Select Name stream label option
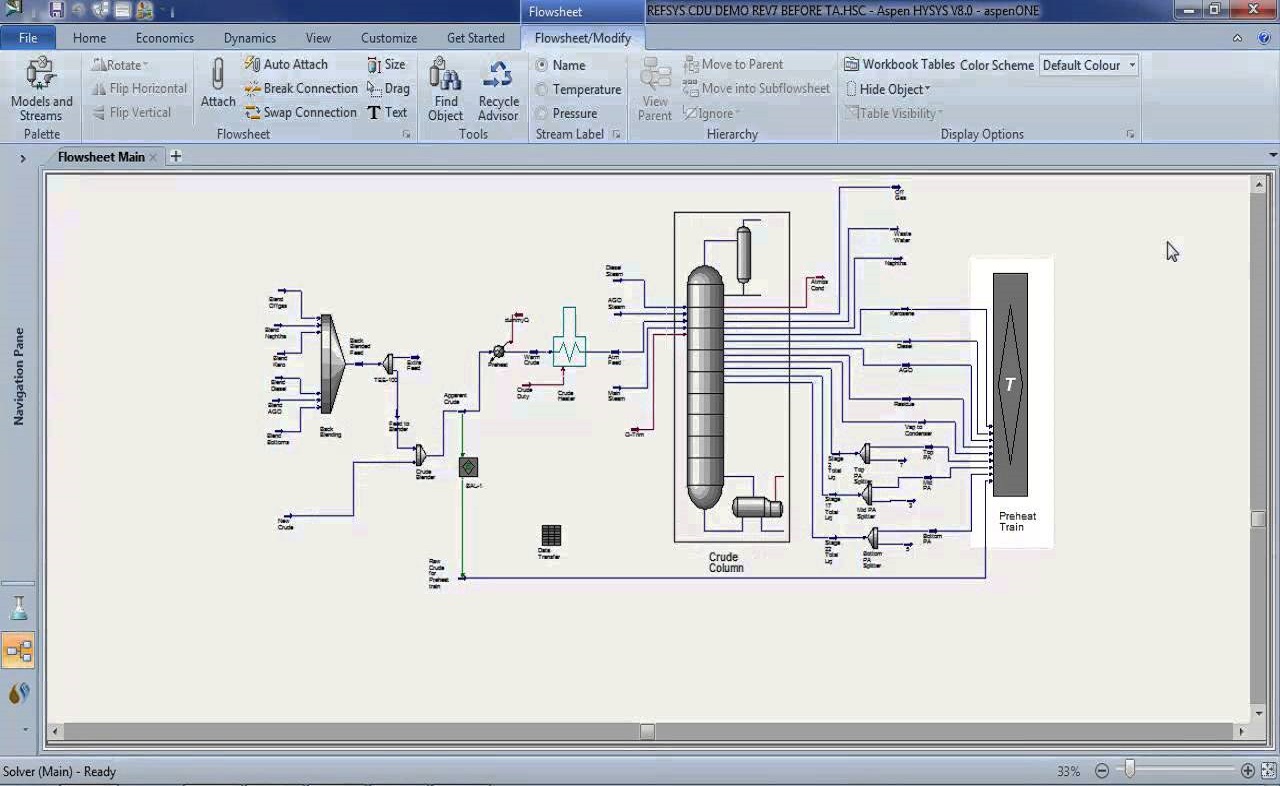The width and height of the screenshot is (1280, 786). click(x=561, y=65)
